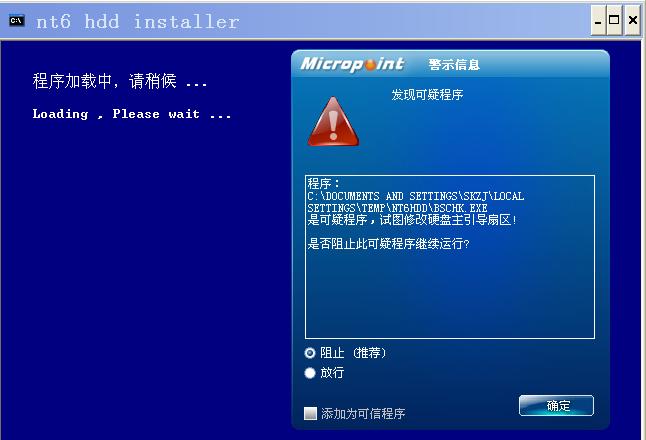Minimize the nt6 hdd installer window
This screenshot has height=440, width=646.
[x=598, y=20]
